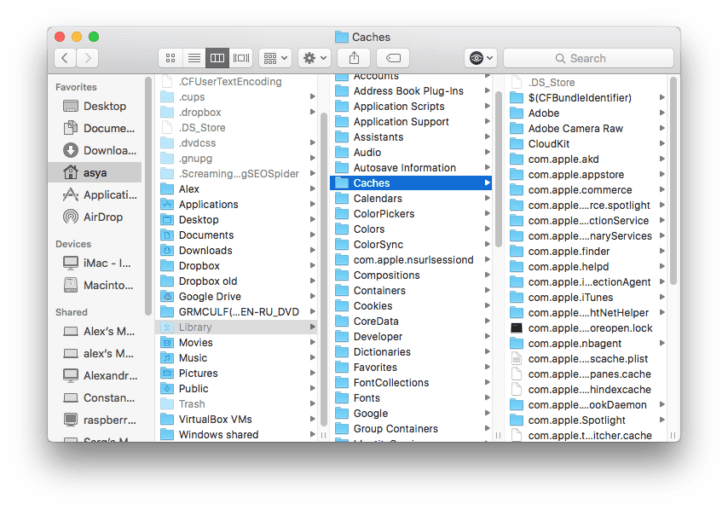
Task: Open AirDrop in sidebar
Action: click(x=95, y=217)
